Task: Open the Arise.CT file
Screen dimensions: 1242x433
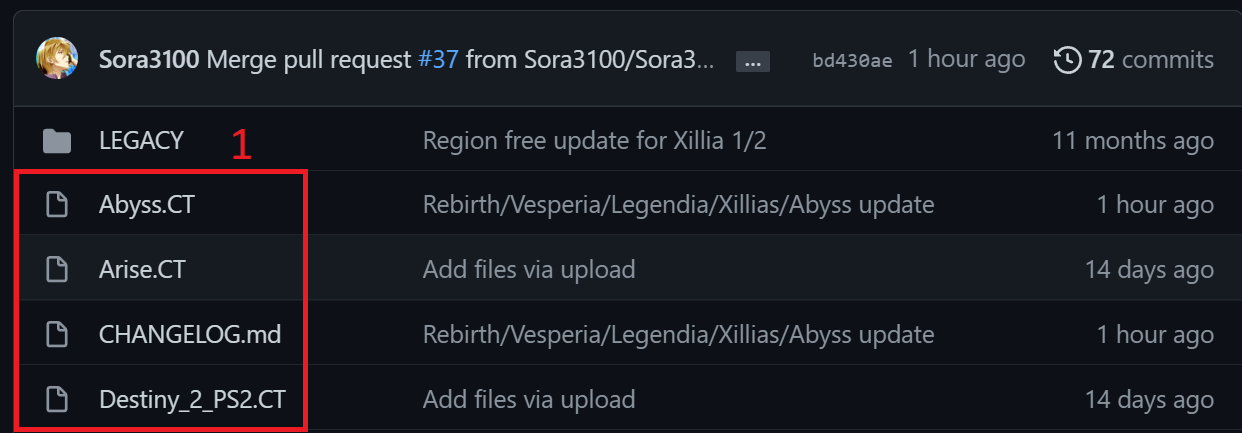Action: pyautogui.click(x=142, y=269)
